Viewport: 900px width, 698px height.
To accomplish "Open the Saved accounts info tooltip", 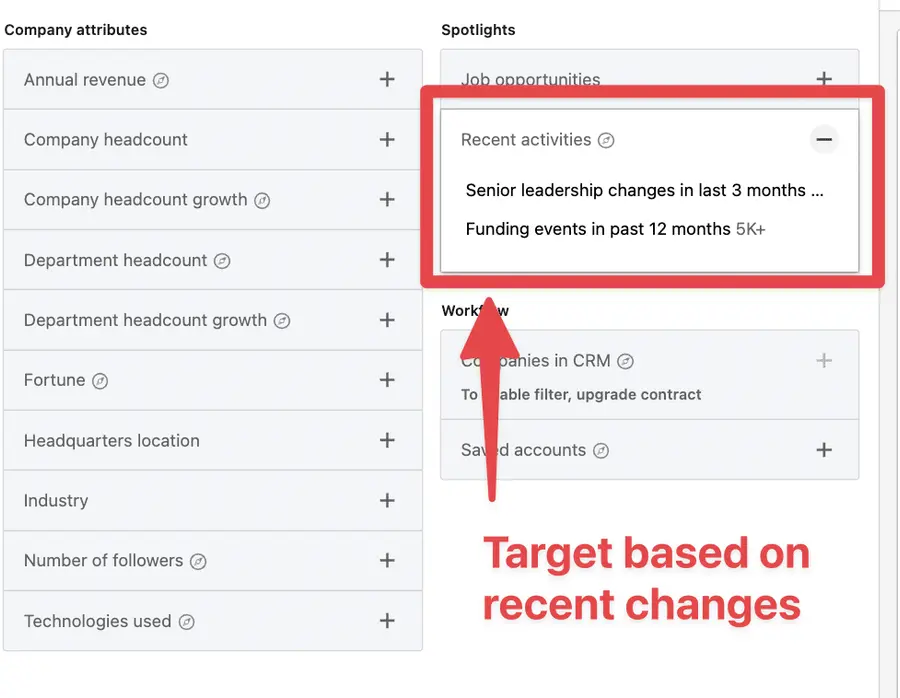I will click(x=600, y=450).
